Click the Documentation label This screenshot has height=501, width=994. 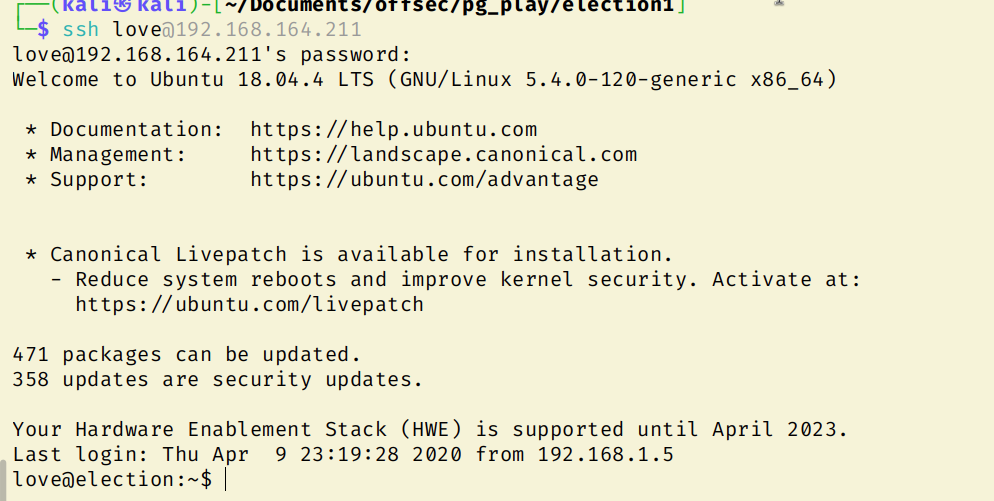pyautogui.click(x=130, y=129)
